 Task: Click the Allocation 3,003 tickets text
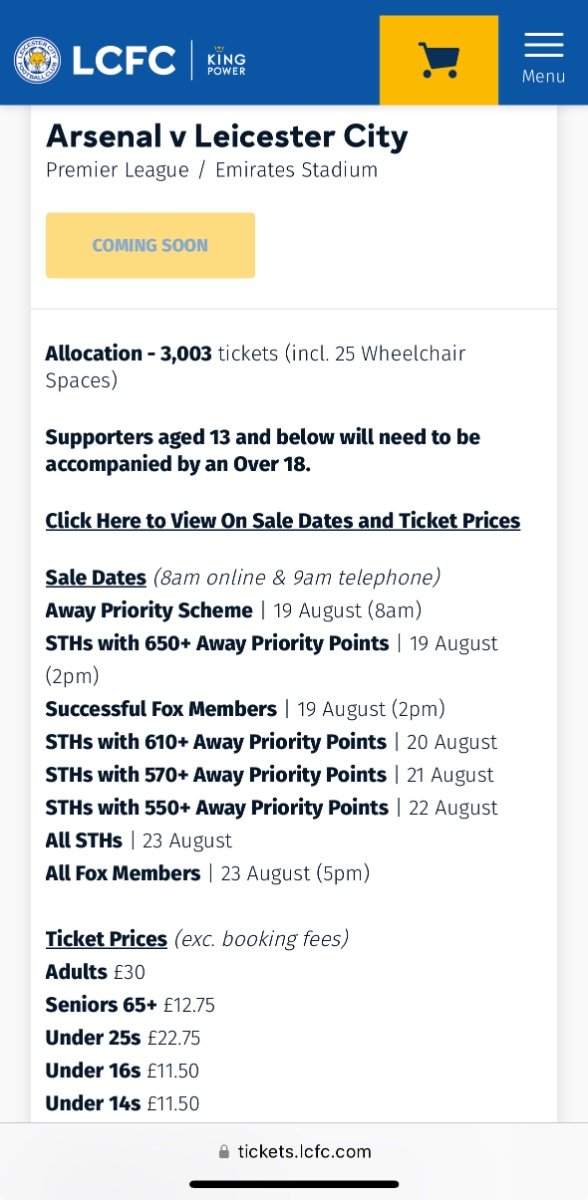point(256,366)
